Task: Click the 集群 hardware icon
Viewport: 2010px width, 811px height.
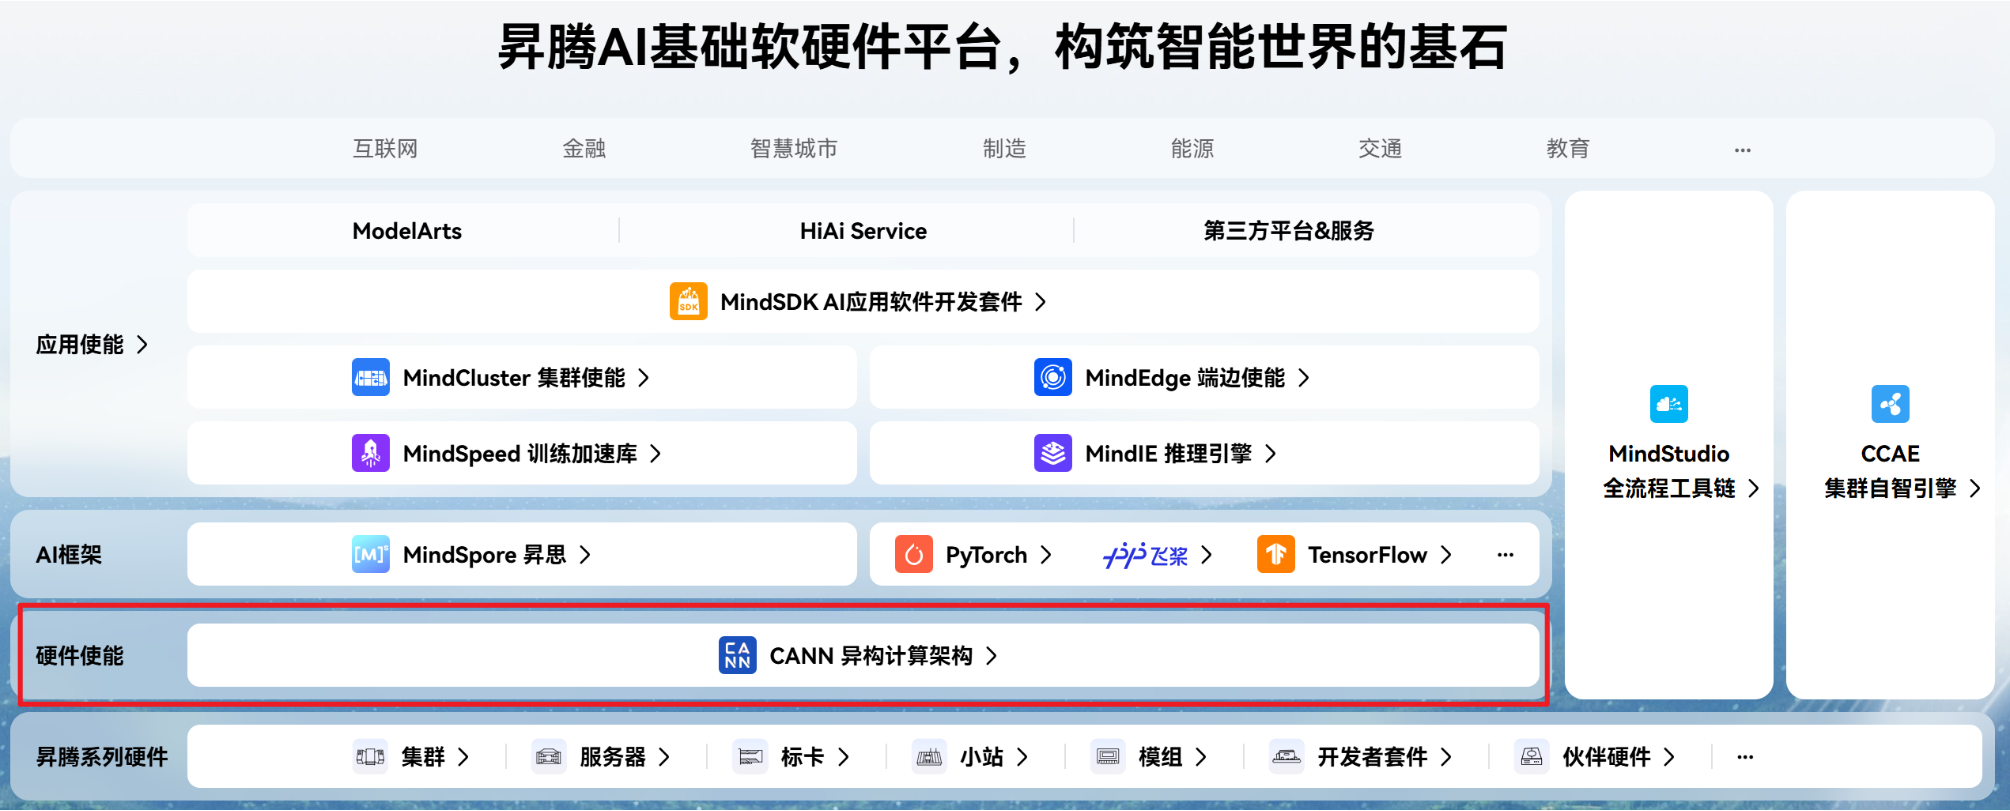Action: 370,757
